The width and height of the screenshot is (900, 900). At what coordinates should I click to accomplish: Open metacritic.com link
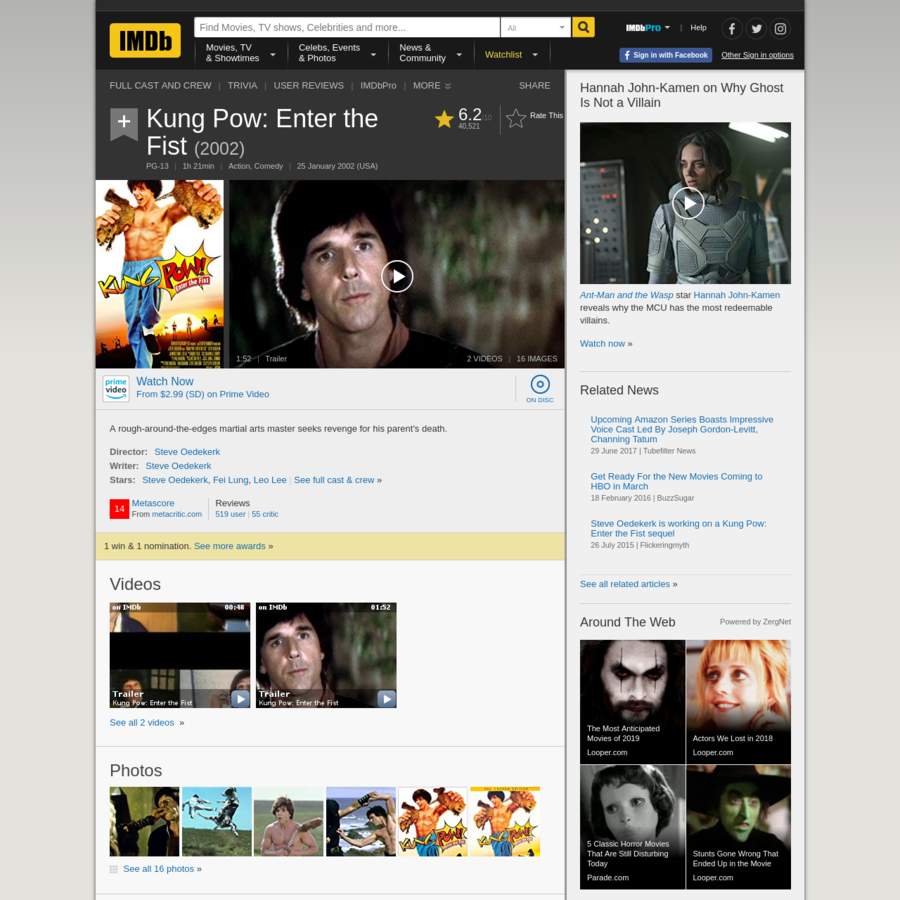[177, 514]
